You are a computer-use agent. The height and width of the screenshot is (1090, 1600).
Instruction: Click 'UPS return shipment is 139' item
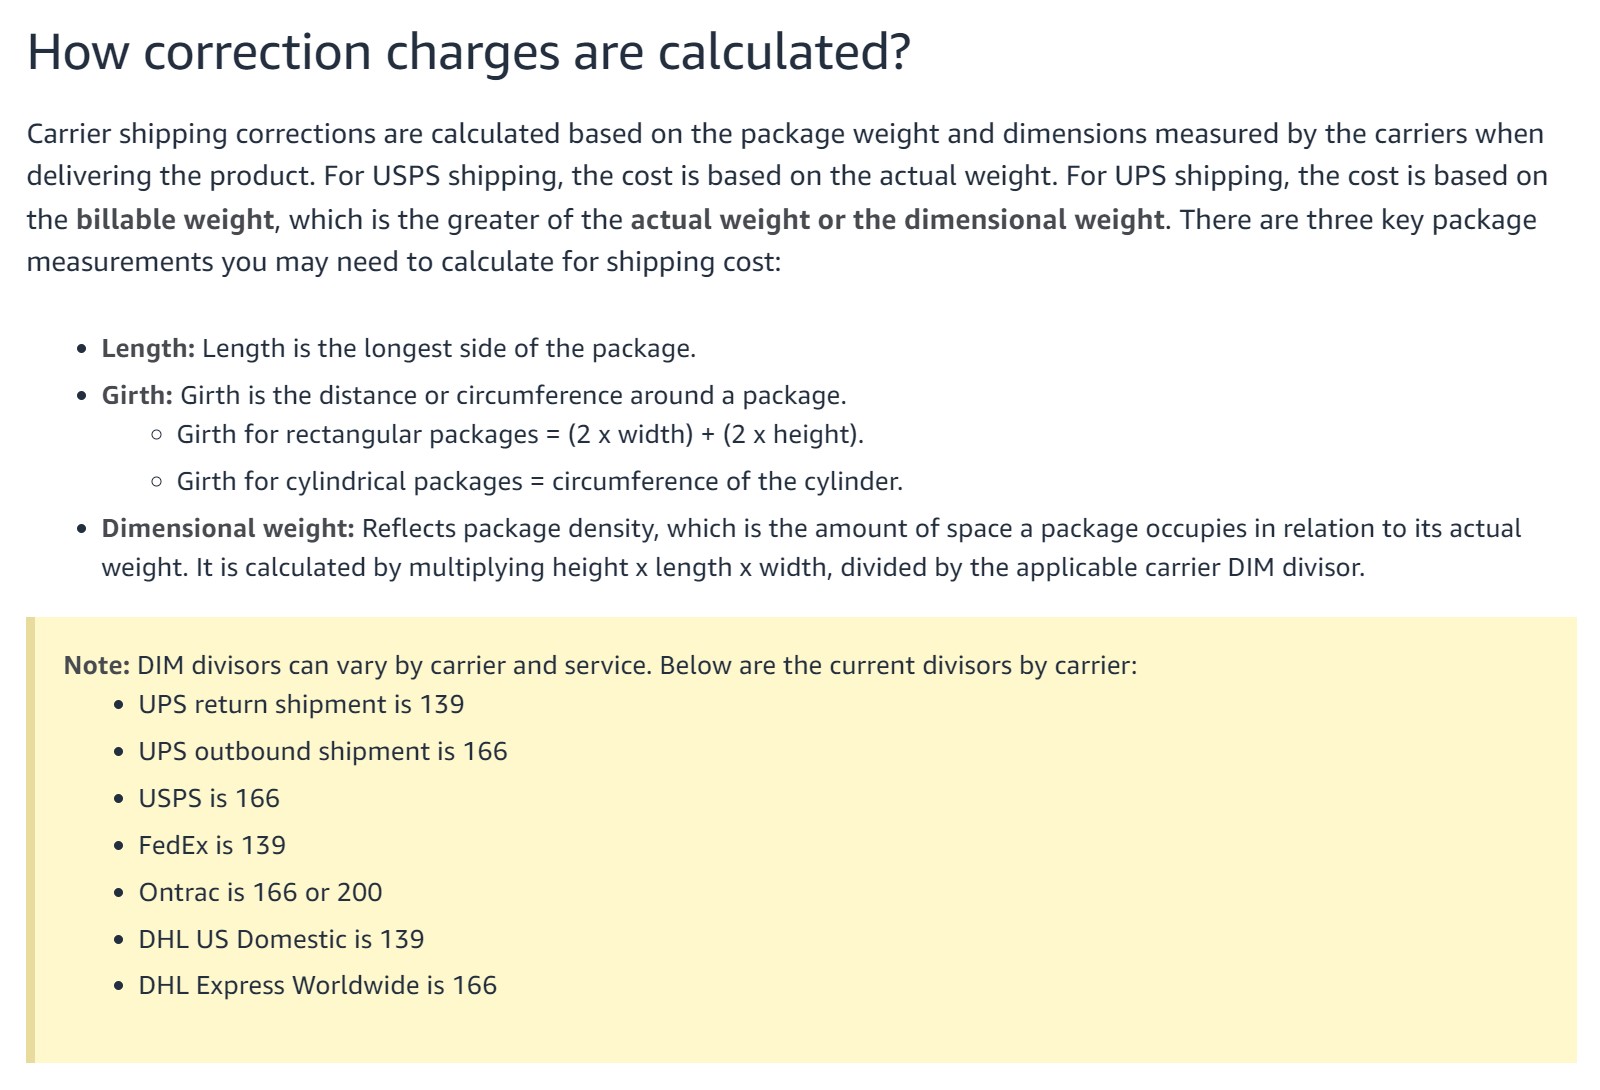301,705
